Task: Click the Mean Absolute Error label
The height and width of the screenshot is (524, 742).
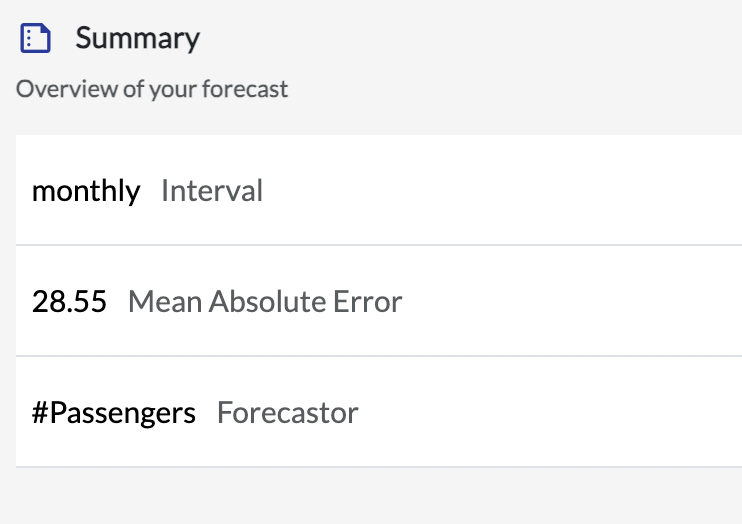Action: [265, 302]
